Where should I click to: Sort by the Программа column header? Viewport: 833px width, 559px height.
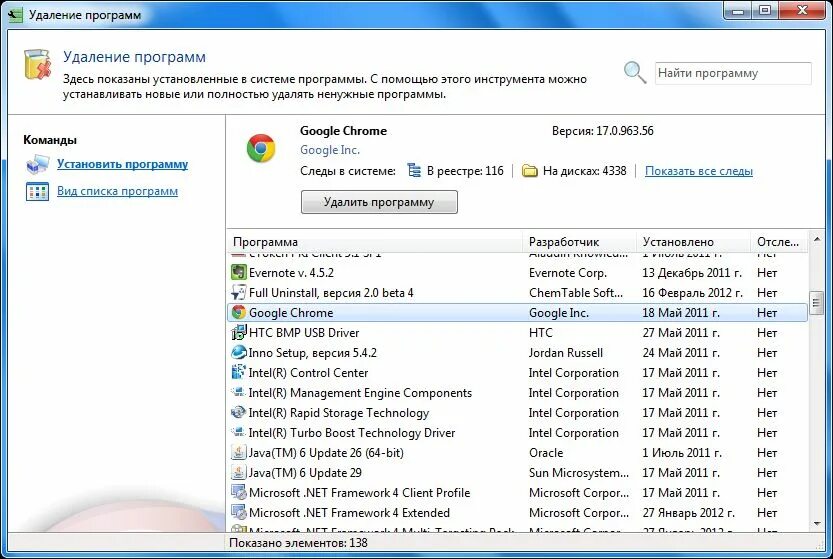(375, 242)
